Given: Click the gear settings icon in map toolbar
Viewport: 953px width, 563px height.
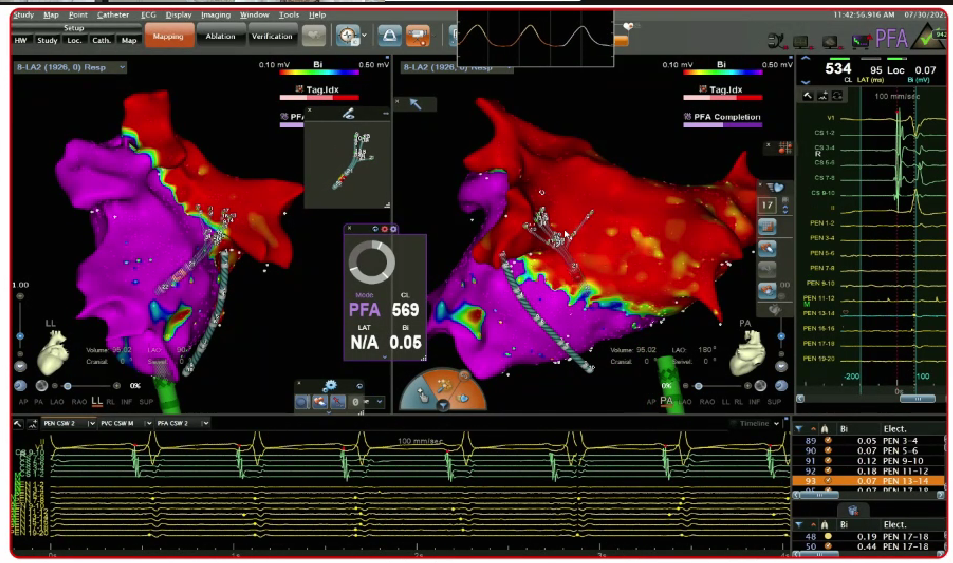Looking at the screenshot, I should coord(329,385).
